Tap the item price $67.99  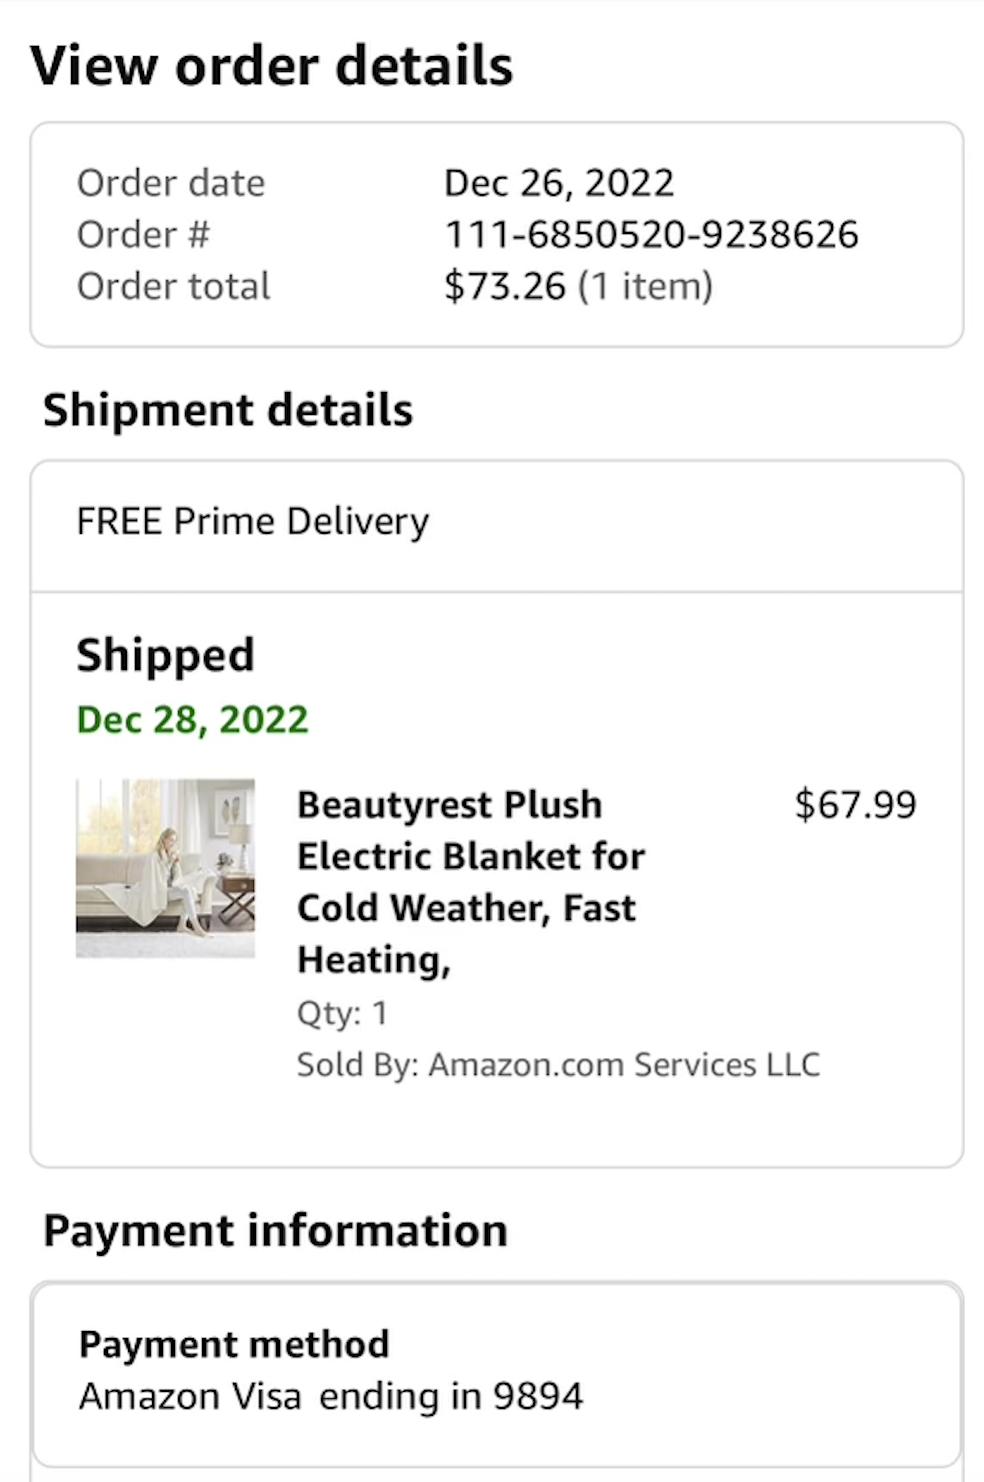pyautogui.click(x=855, y=805)
